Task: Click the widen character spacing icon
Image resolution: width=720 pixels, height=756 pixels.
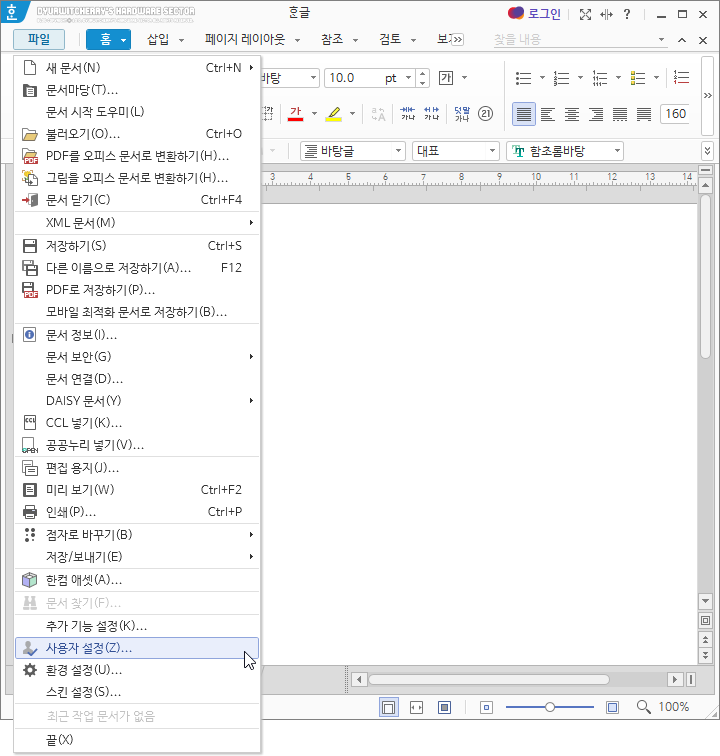Action: [x=432, y=114]
